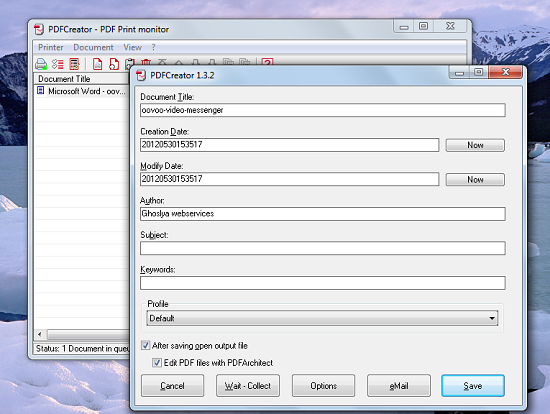Click the Wait - Collect button
This screenshot has width=550, height=414.
coord(248,386)
